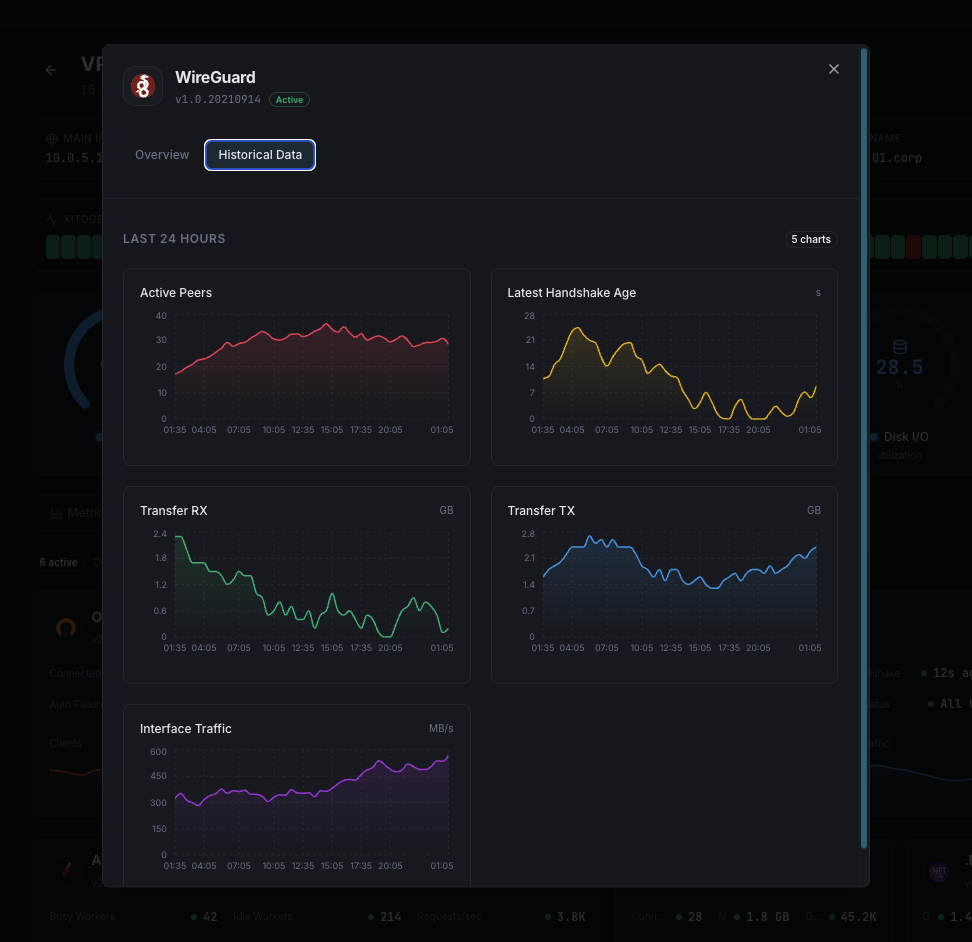The height and width of the screenshot is (942, 972).
Task: Open the 6 active filter
Action: point(58,562)
